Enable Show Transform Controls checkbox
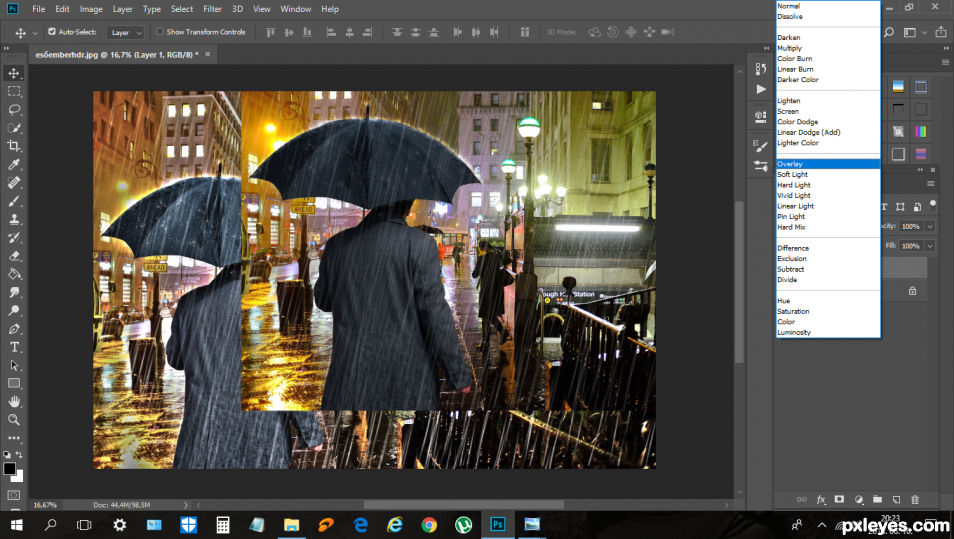This screenshot has width=954, height=539. (x=159, y=32)
